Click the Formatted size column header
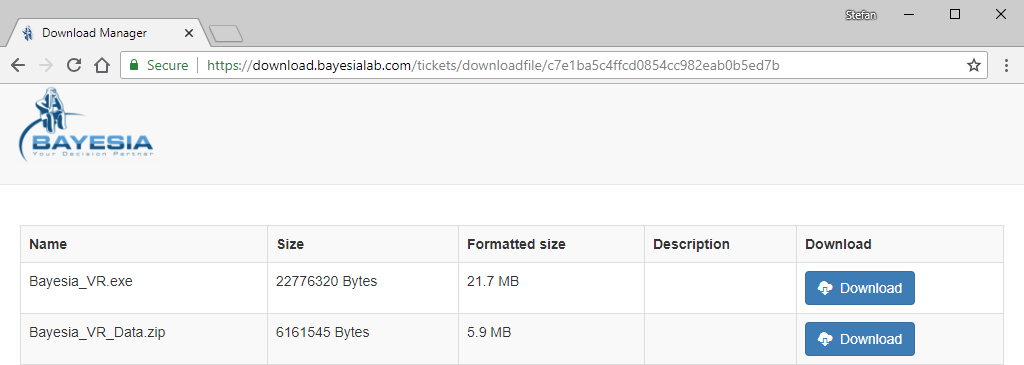1024x365 pixels. tap(516, 244)
